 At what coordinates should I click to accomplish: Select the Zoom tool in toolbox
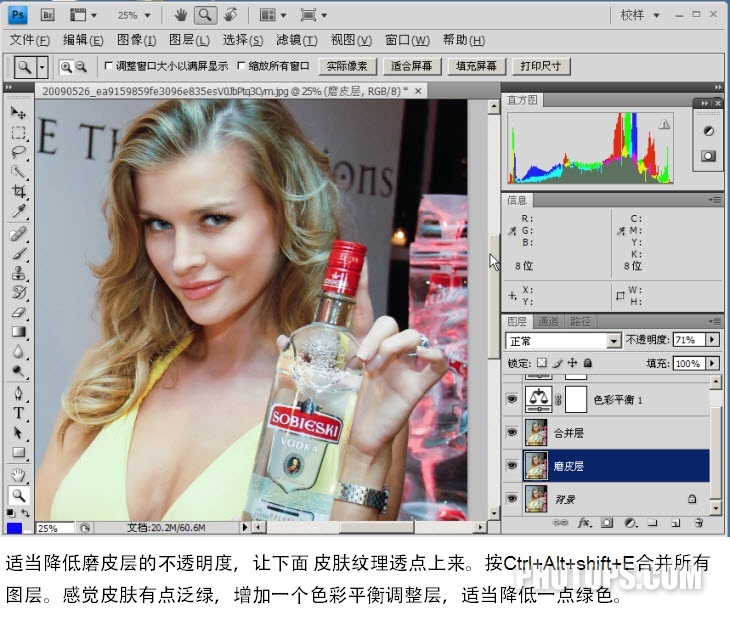point(18,495)
